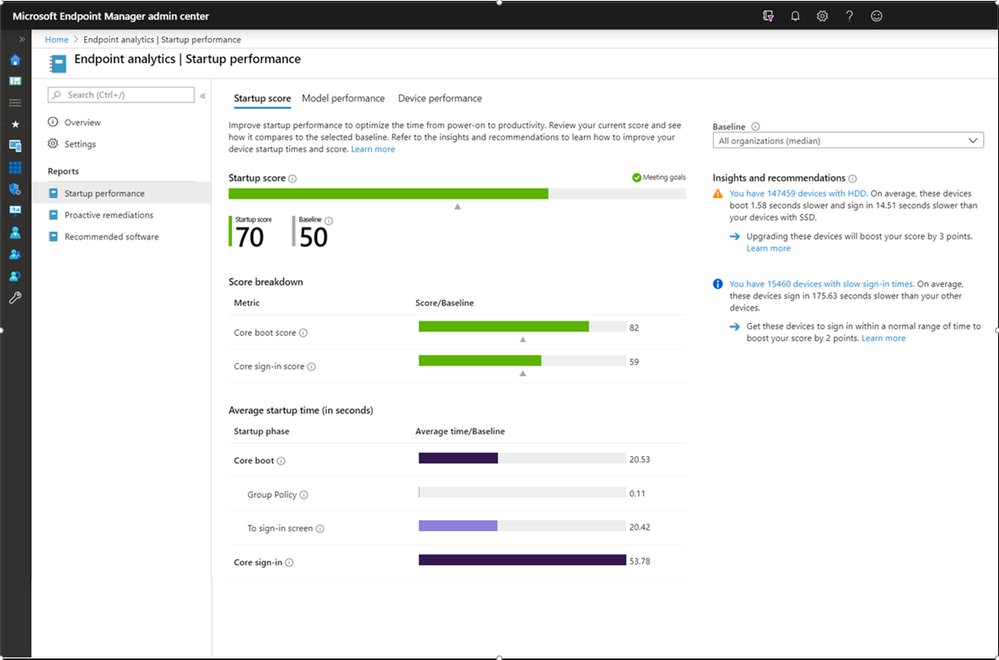Focus the Search (Ctrl+/) box
This screenshot has height=660, width=999.
[x=121, y=95]
